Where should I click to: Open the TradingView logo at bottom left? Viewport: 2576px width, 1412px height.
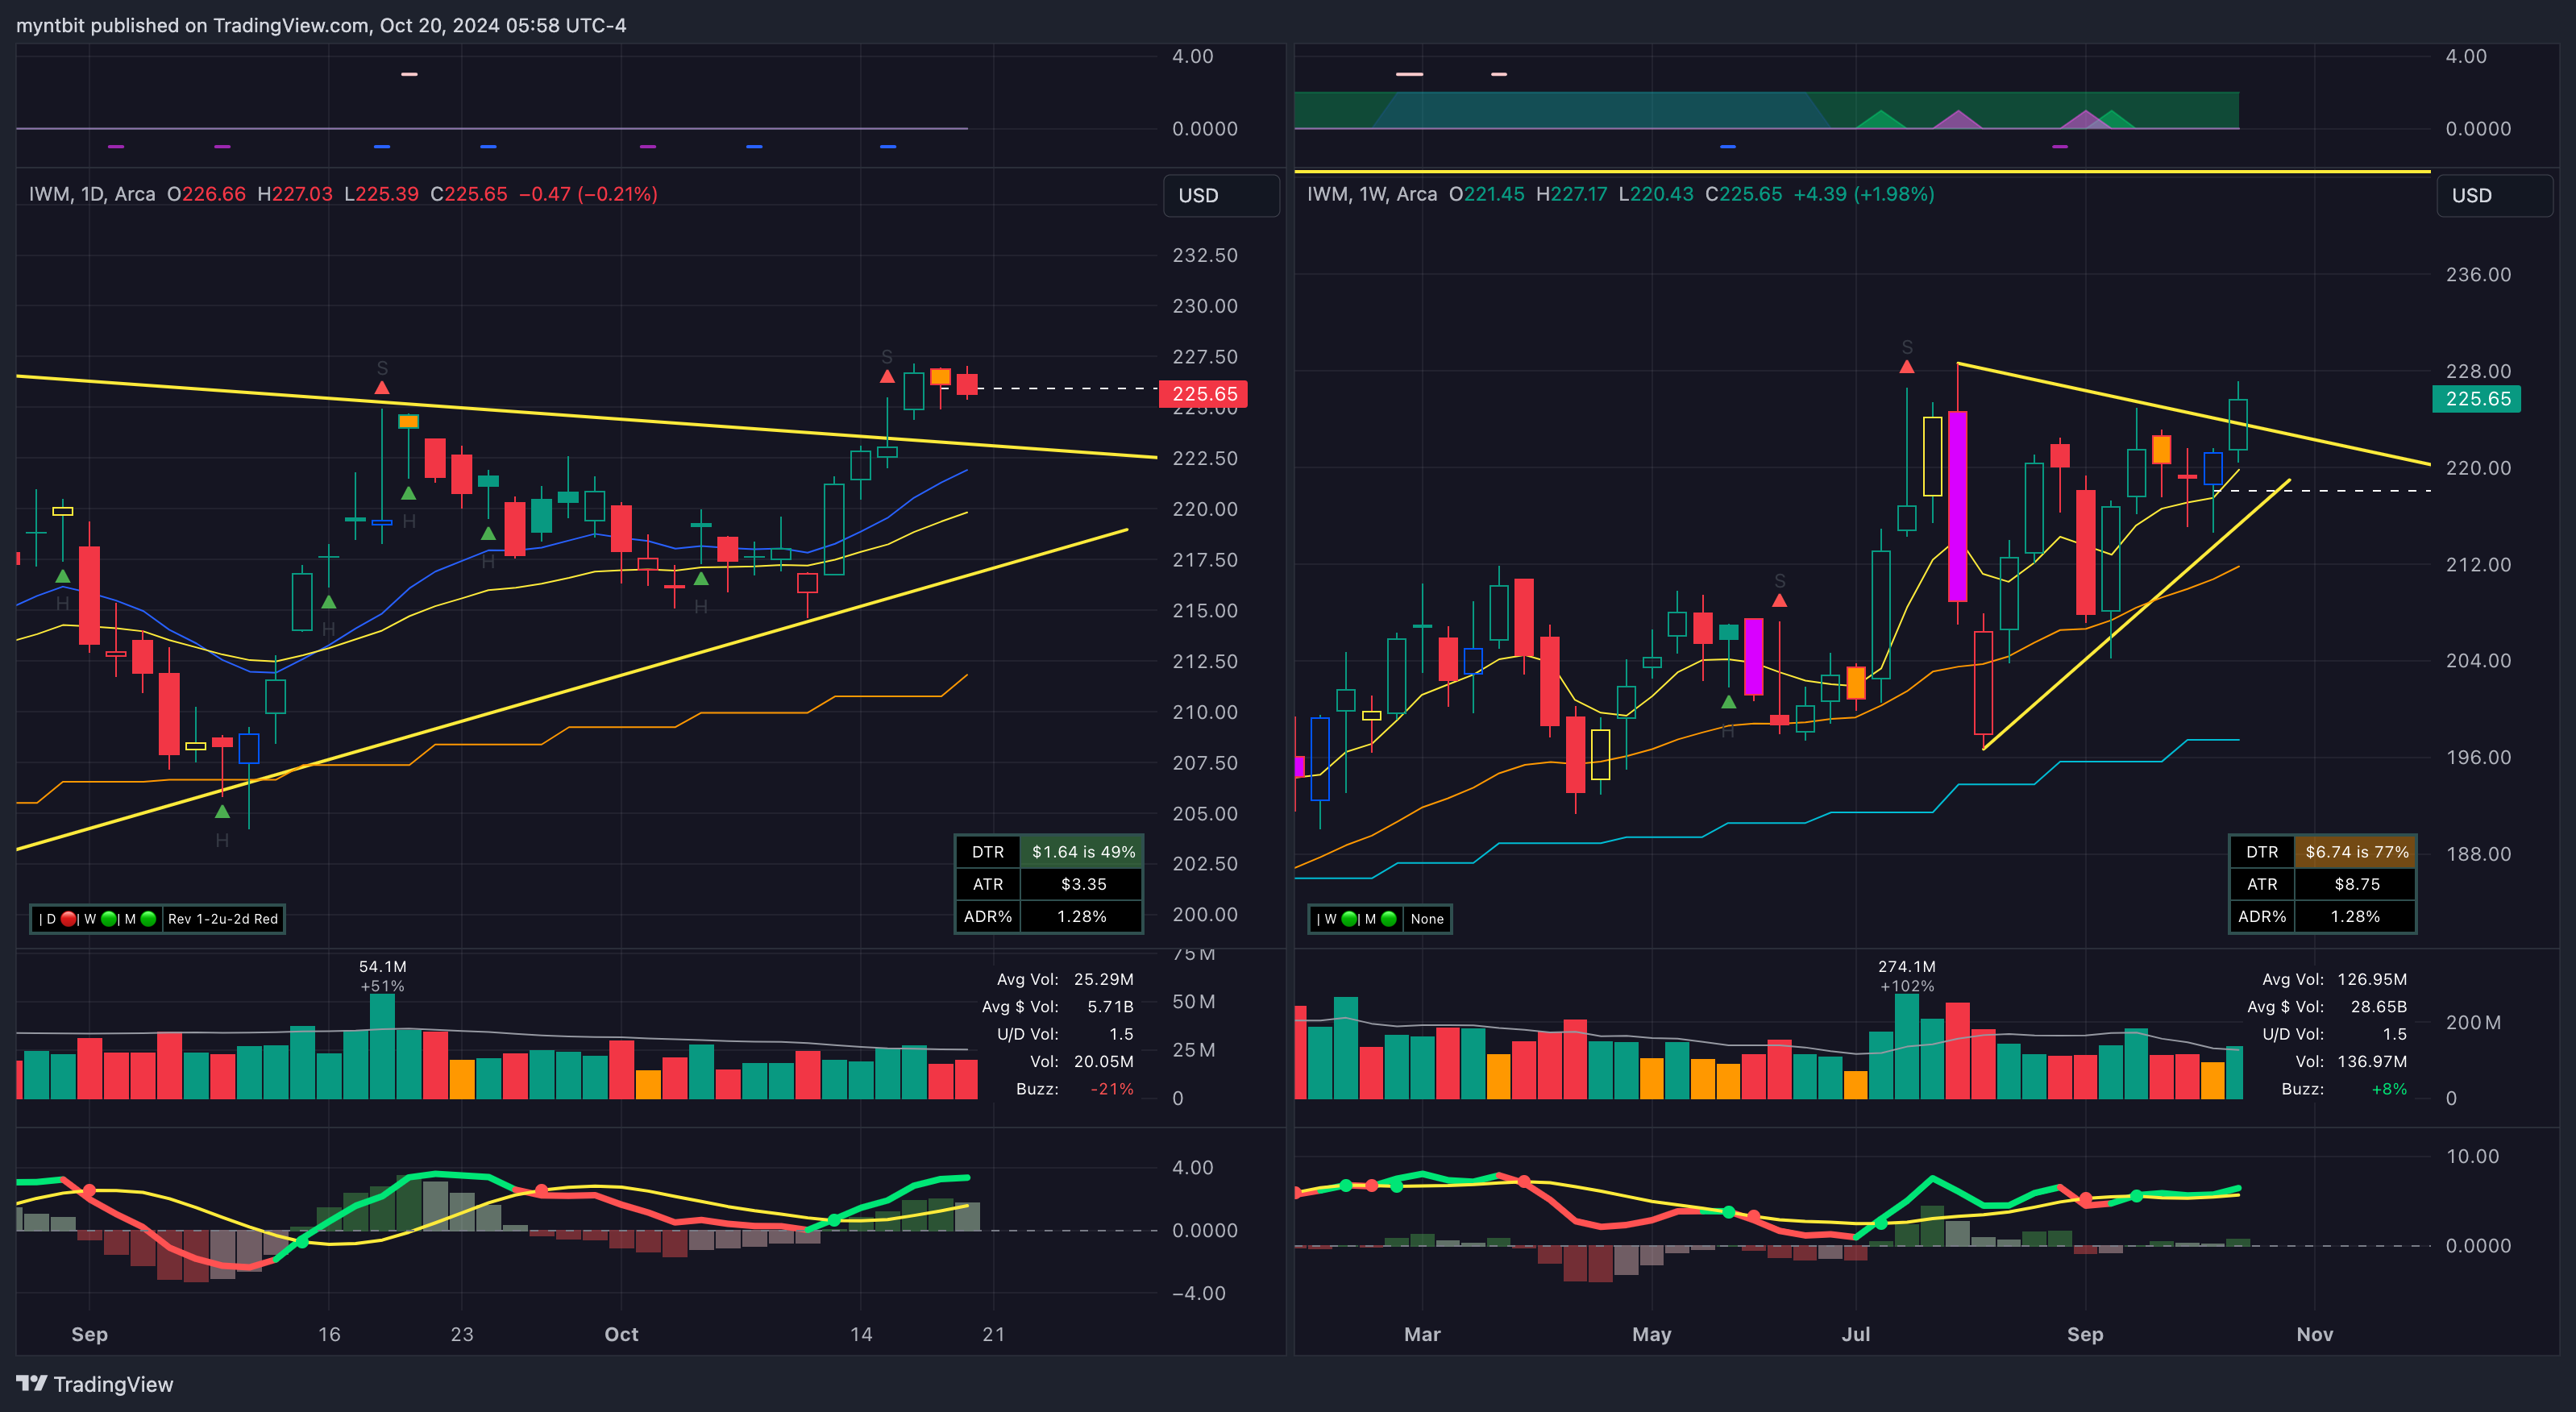(x=95, y=1384)
